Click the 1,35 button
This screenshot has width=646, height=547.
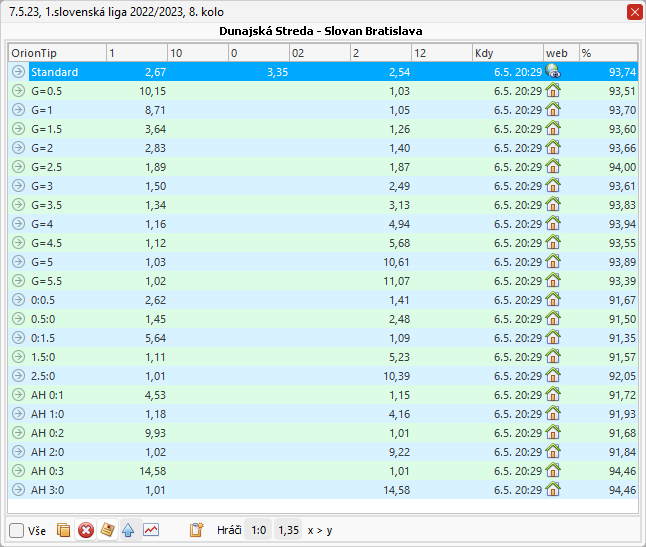tap(288, 530)
